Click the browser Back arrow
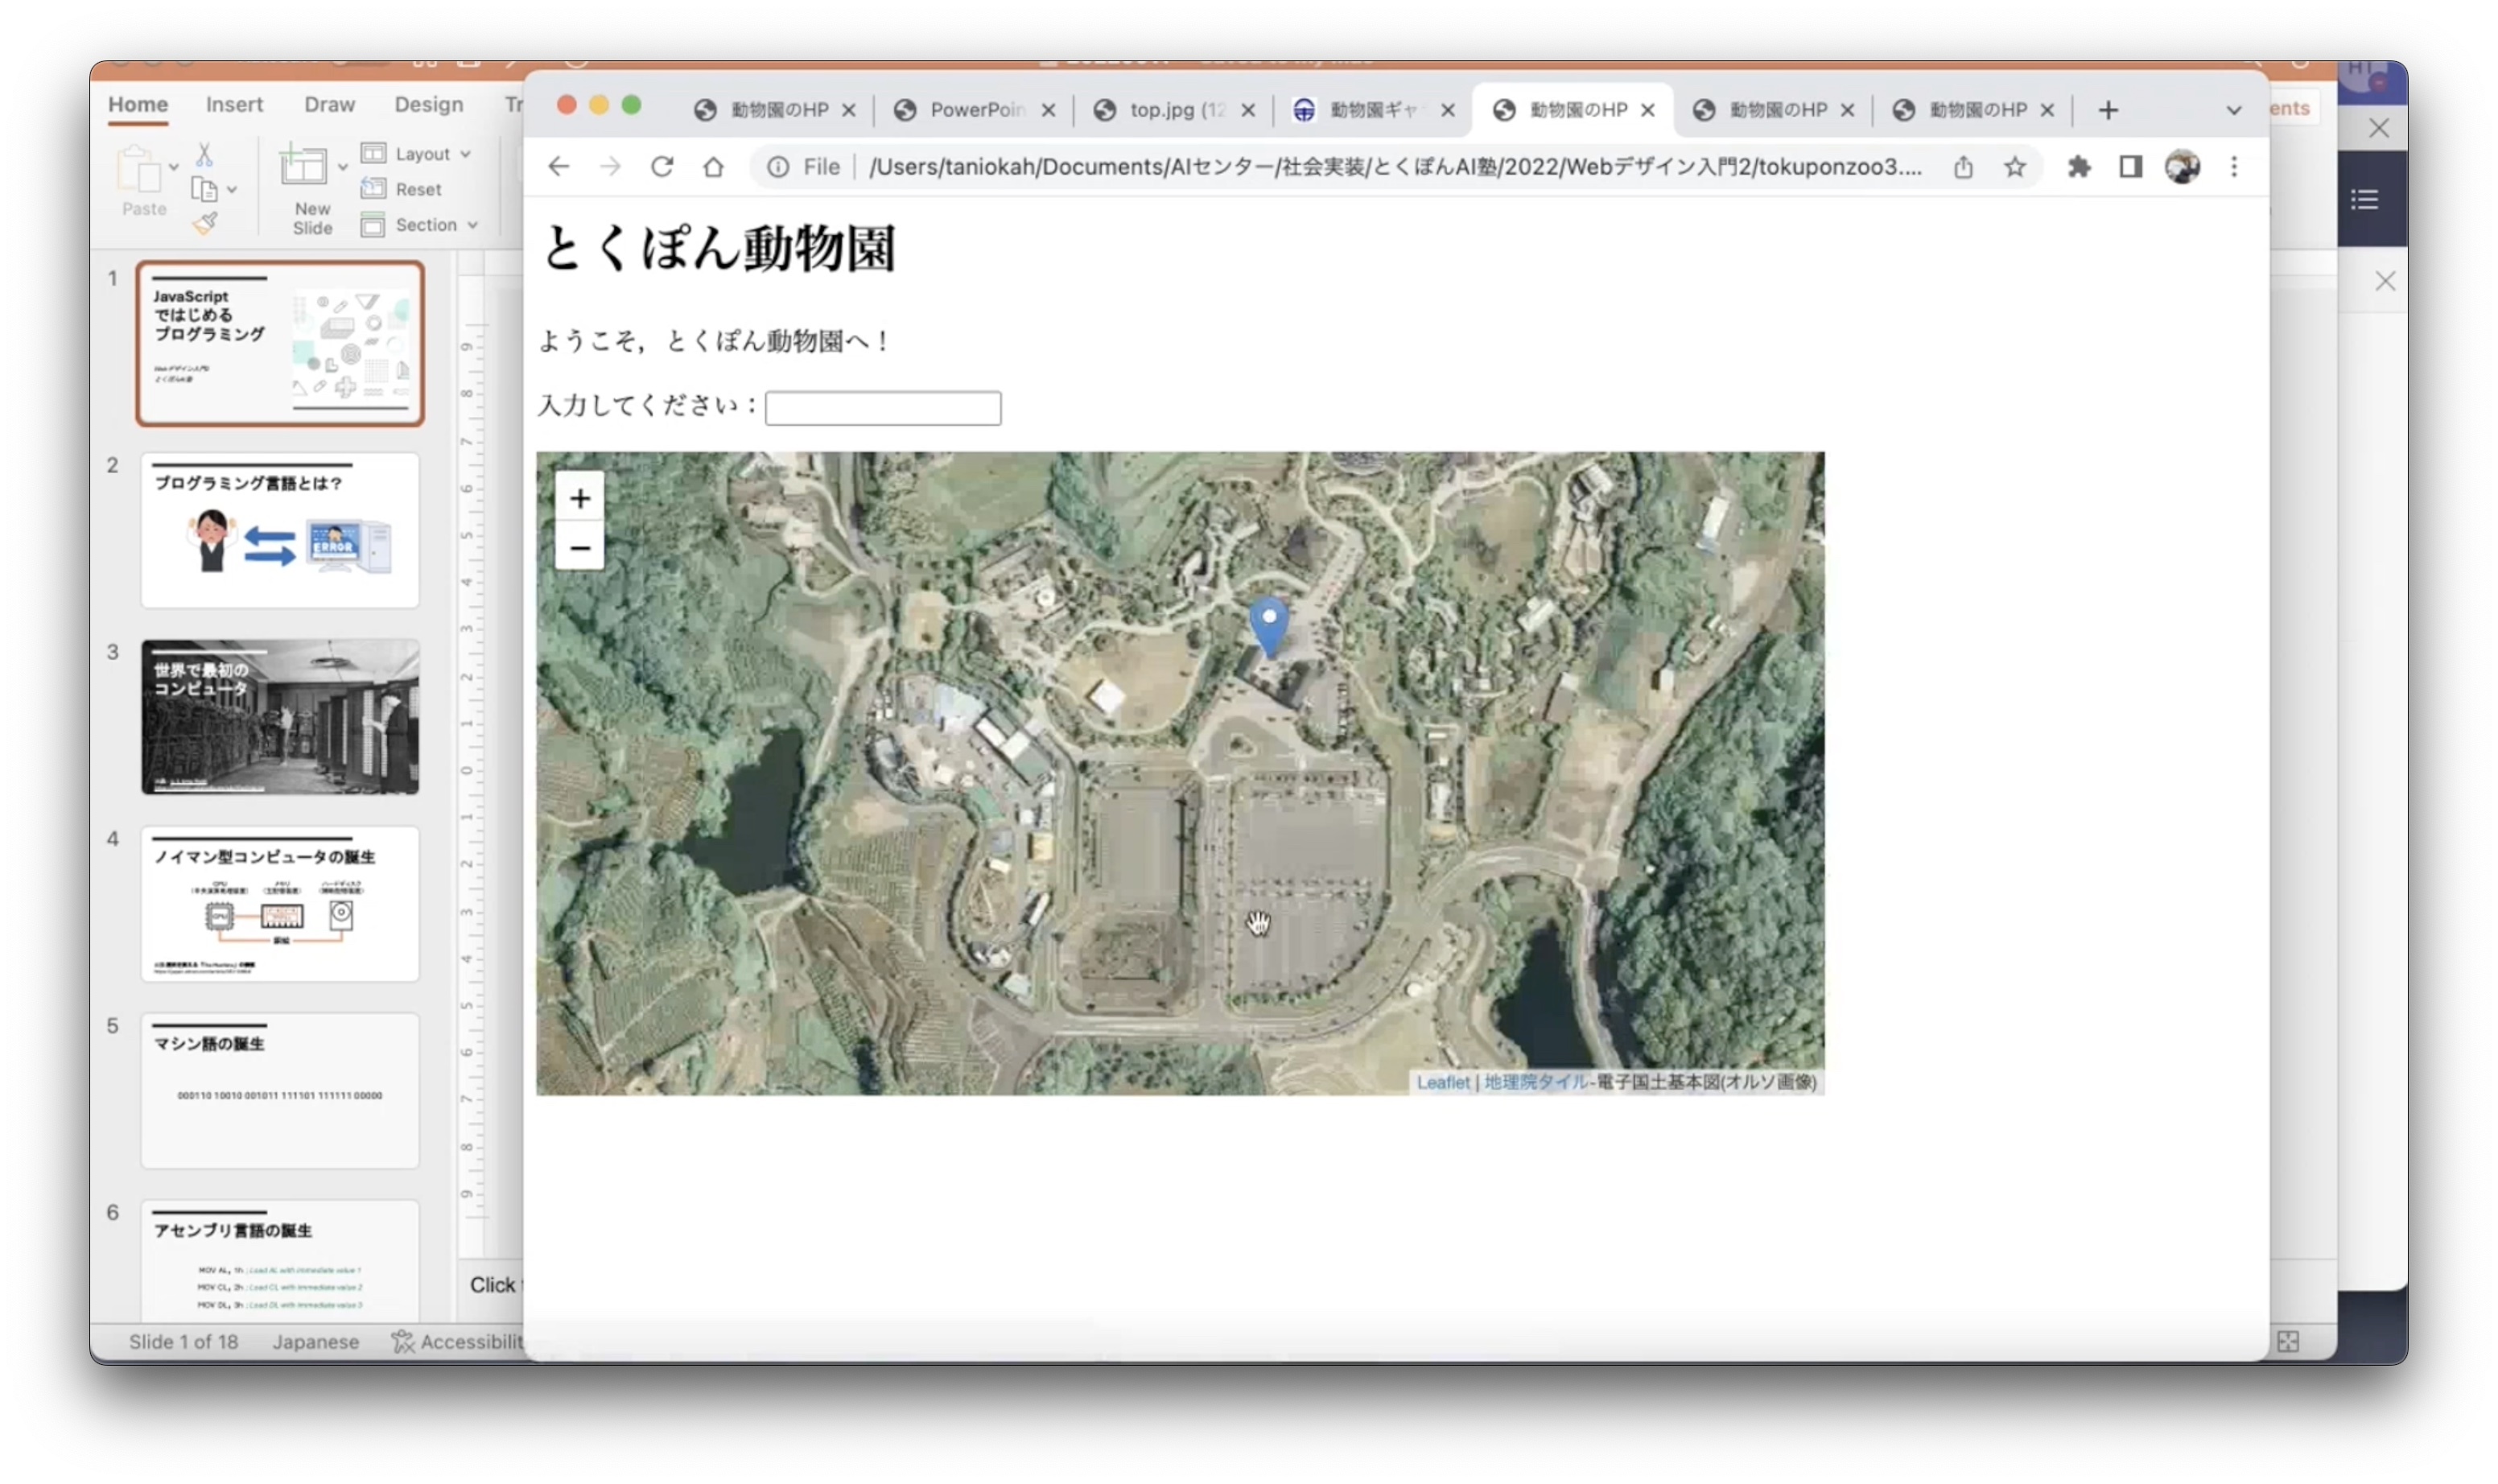 (558, 166)
